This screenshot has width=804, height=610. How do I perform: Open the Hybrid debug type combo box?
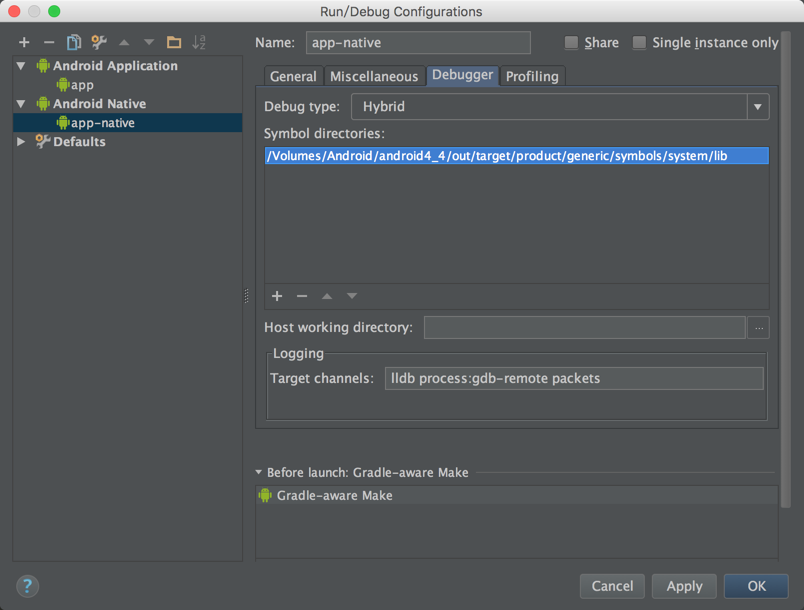coord(560,107)
